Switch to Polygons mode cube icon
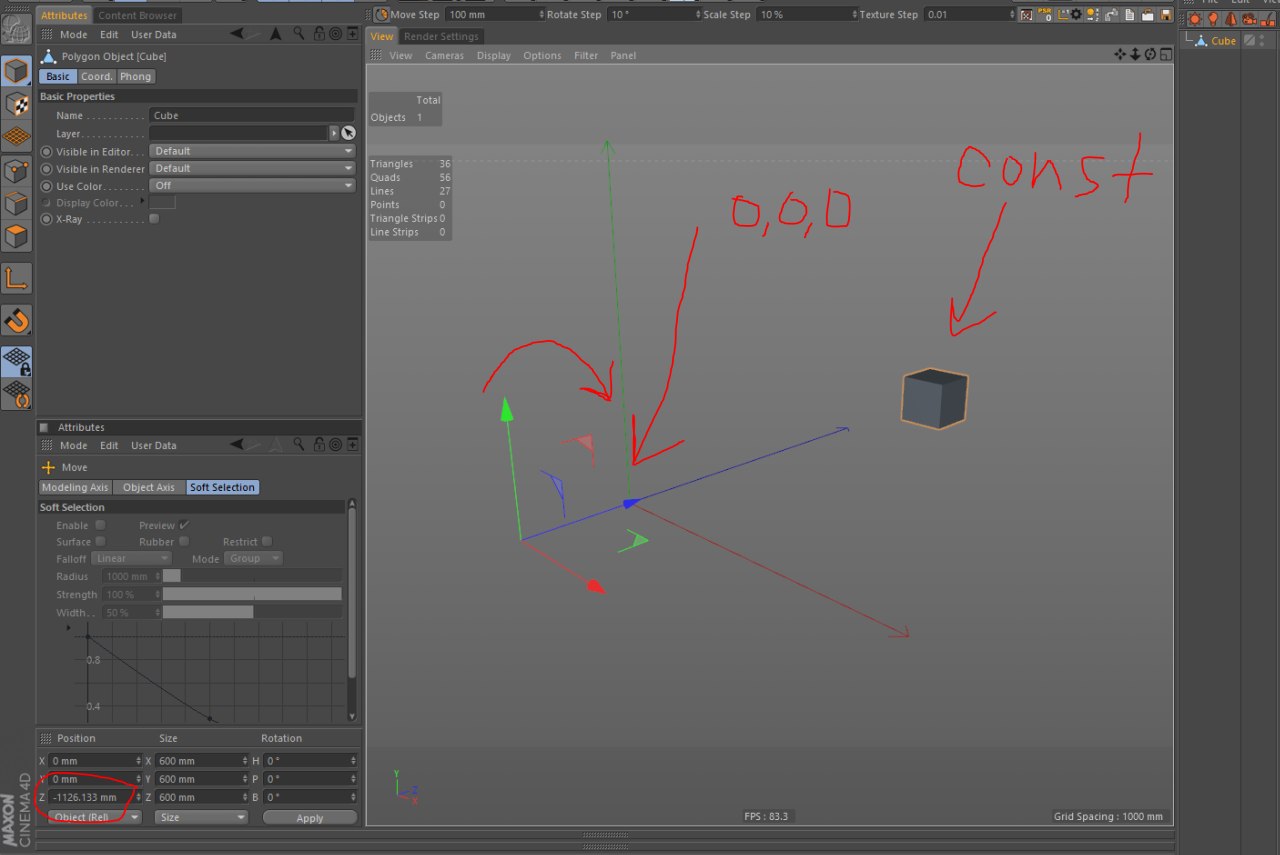This screenshot has height=855, width=1280. (16, 238)
